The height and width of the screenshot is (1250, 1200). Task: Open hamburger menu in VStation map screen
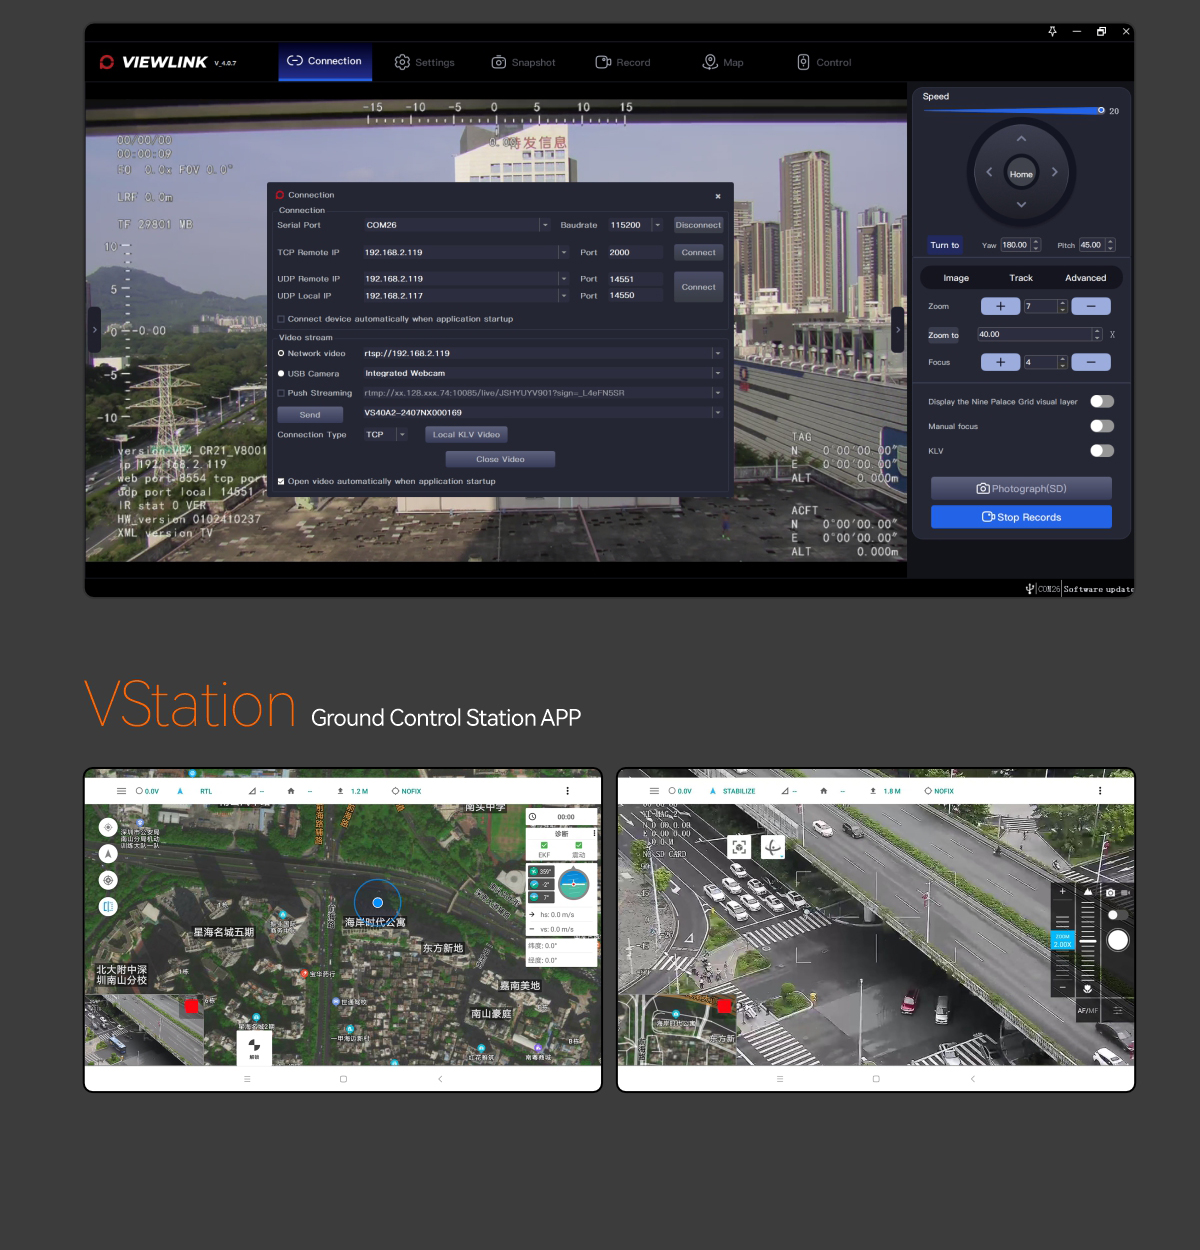coord(122,791)
